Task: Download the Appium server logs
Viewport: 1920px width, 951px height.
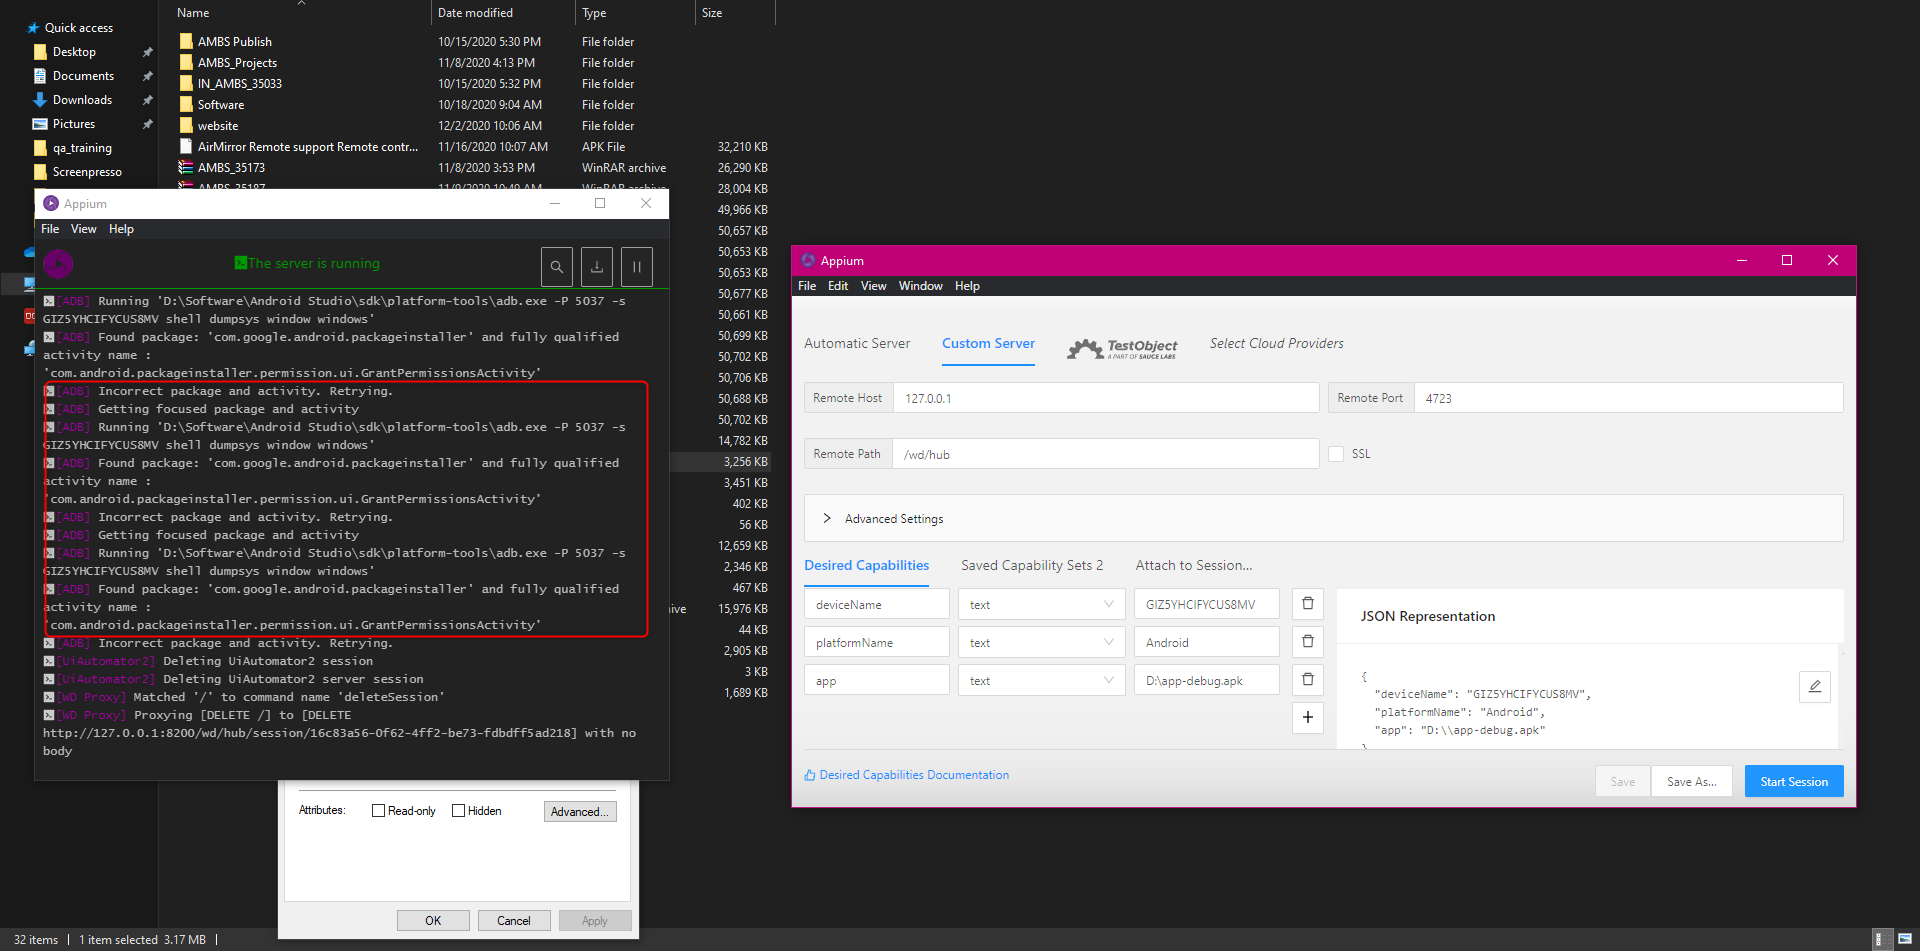Action: [x=597, y=266]
